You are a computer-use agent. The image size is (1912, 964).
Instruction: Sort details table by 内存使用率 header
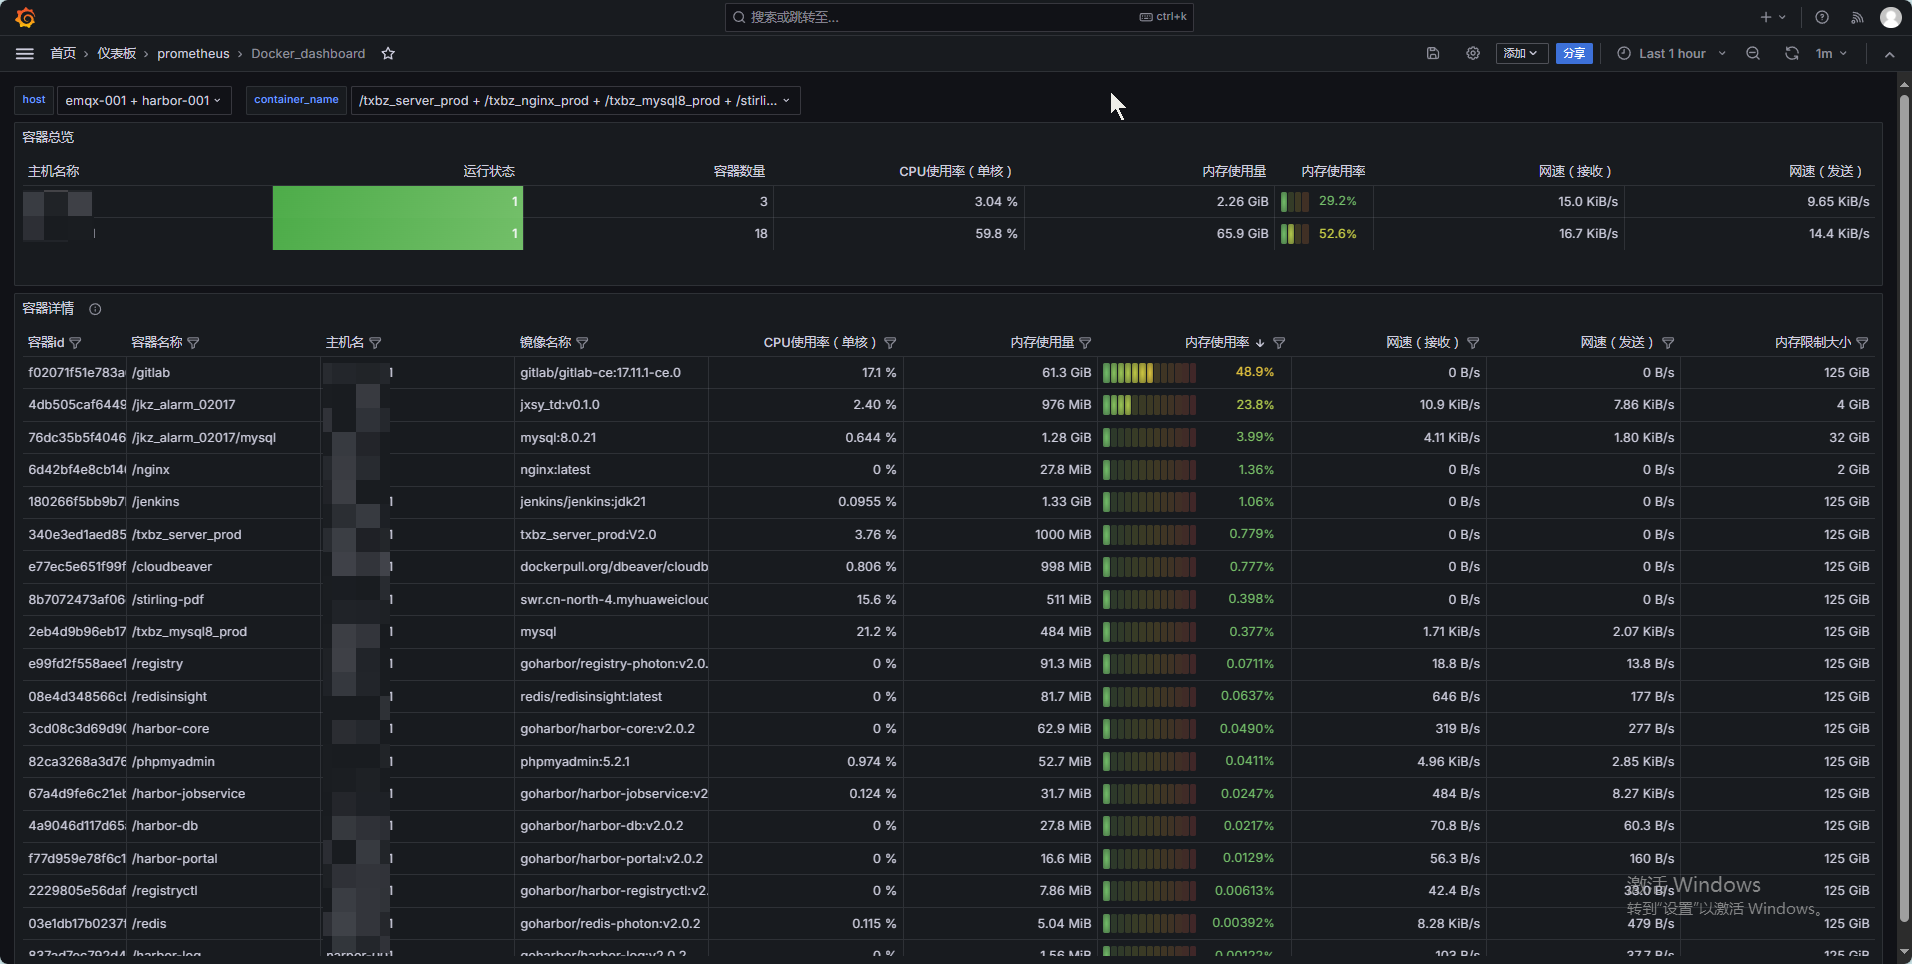click(x=1217, y=343)
